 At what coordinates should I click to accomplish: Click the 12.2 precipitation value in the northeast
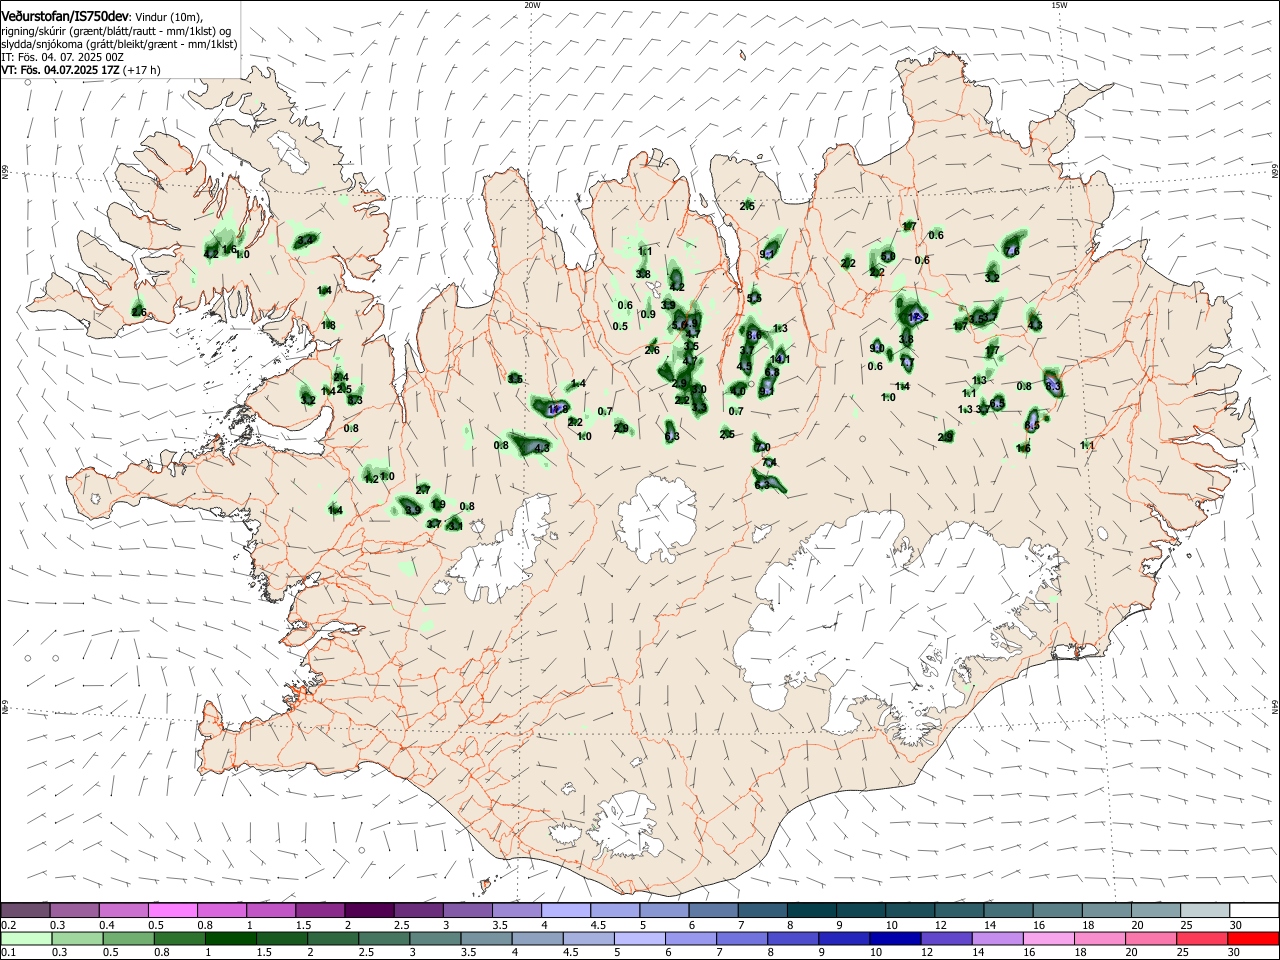(918, 317)
